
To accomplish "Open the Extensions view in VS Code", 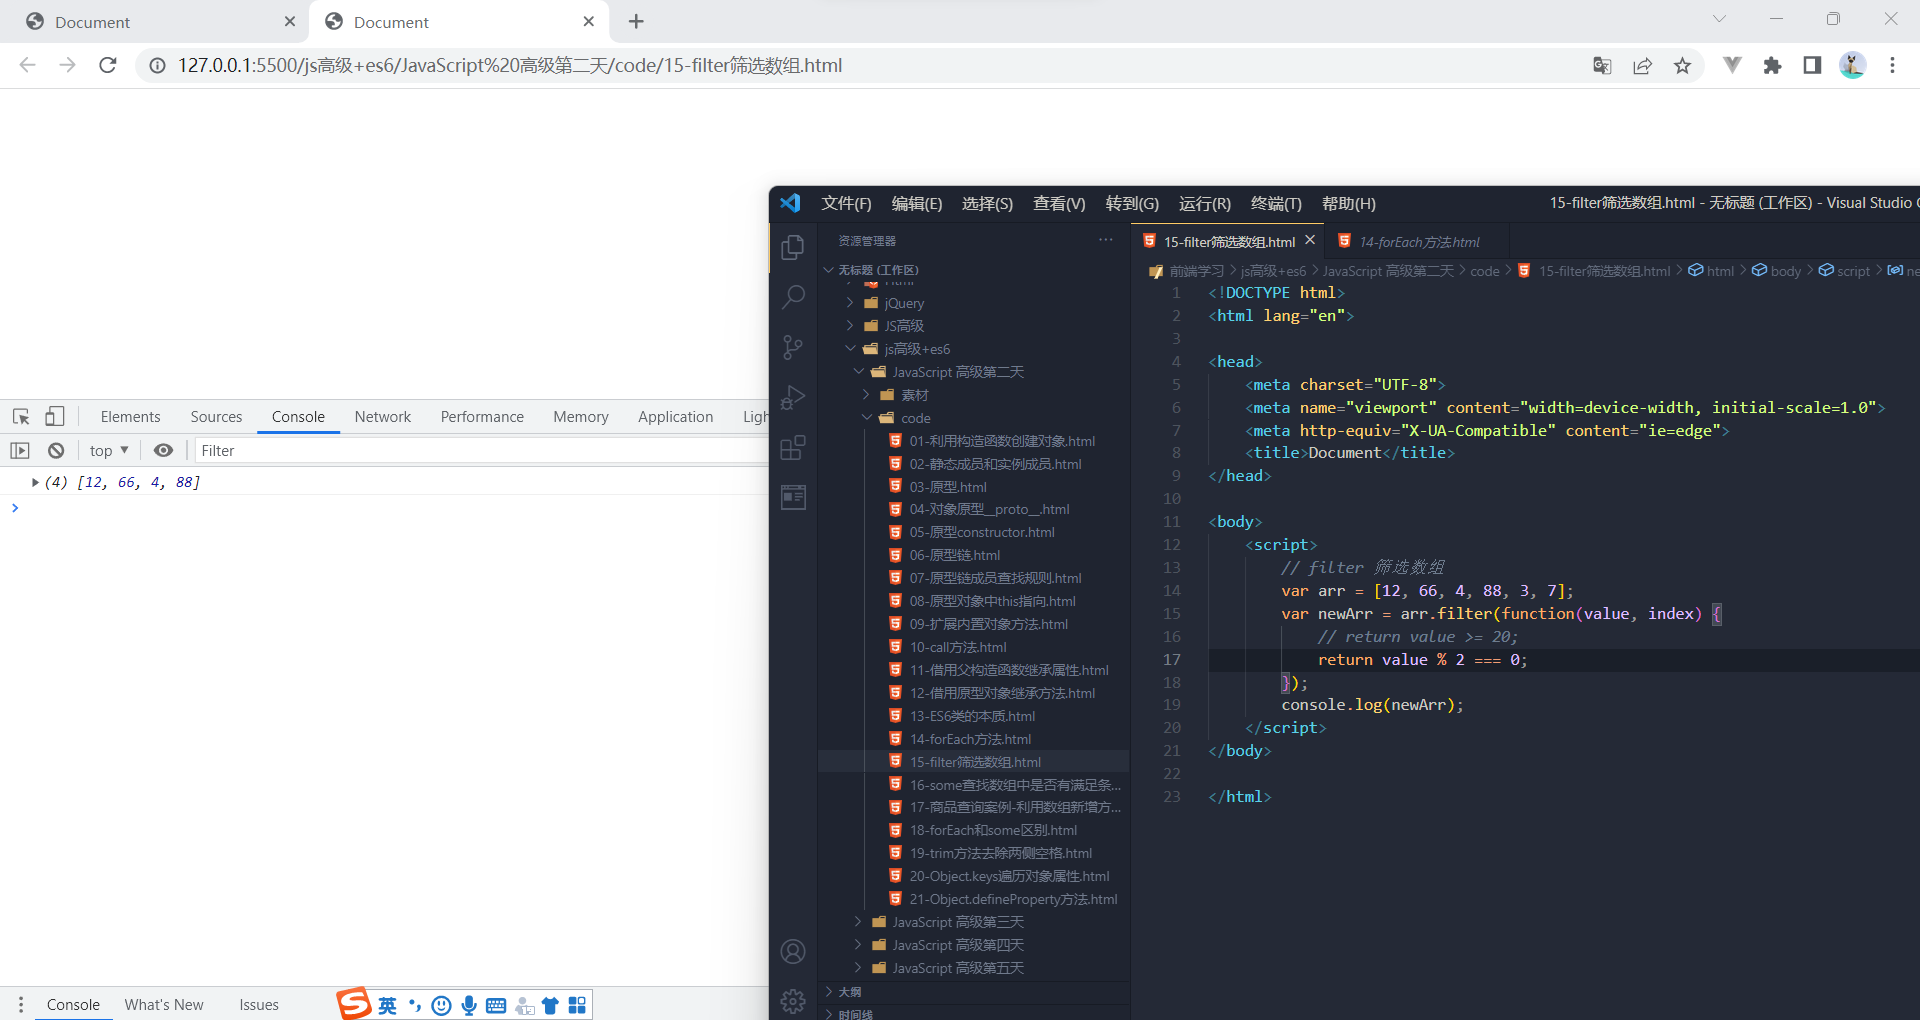I will point(792,447).
